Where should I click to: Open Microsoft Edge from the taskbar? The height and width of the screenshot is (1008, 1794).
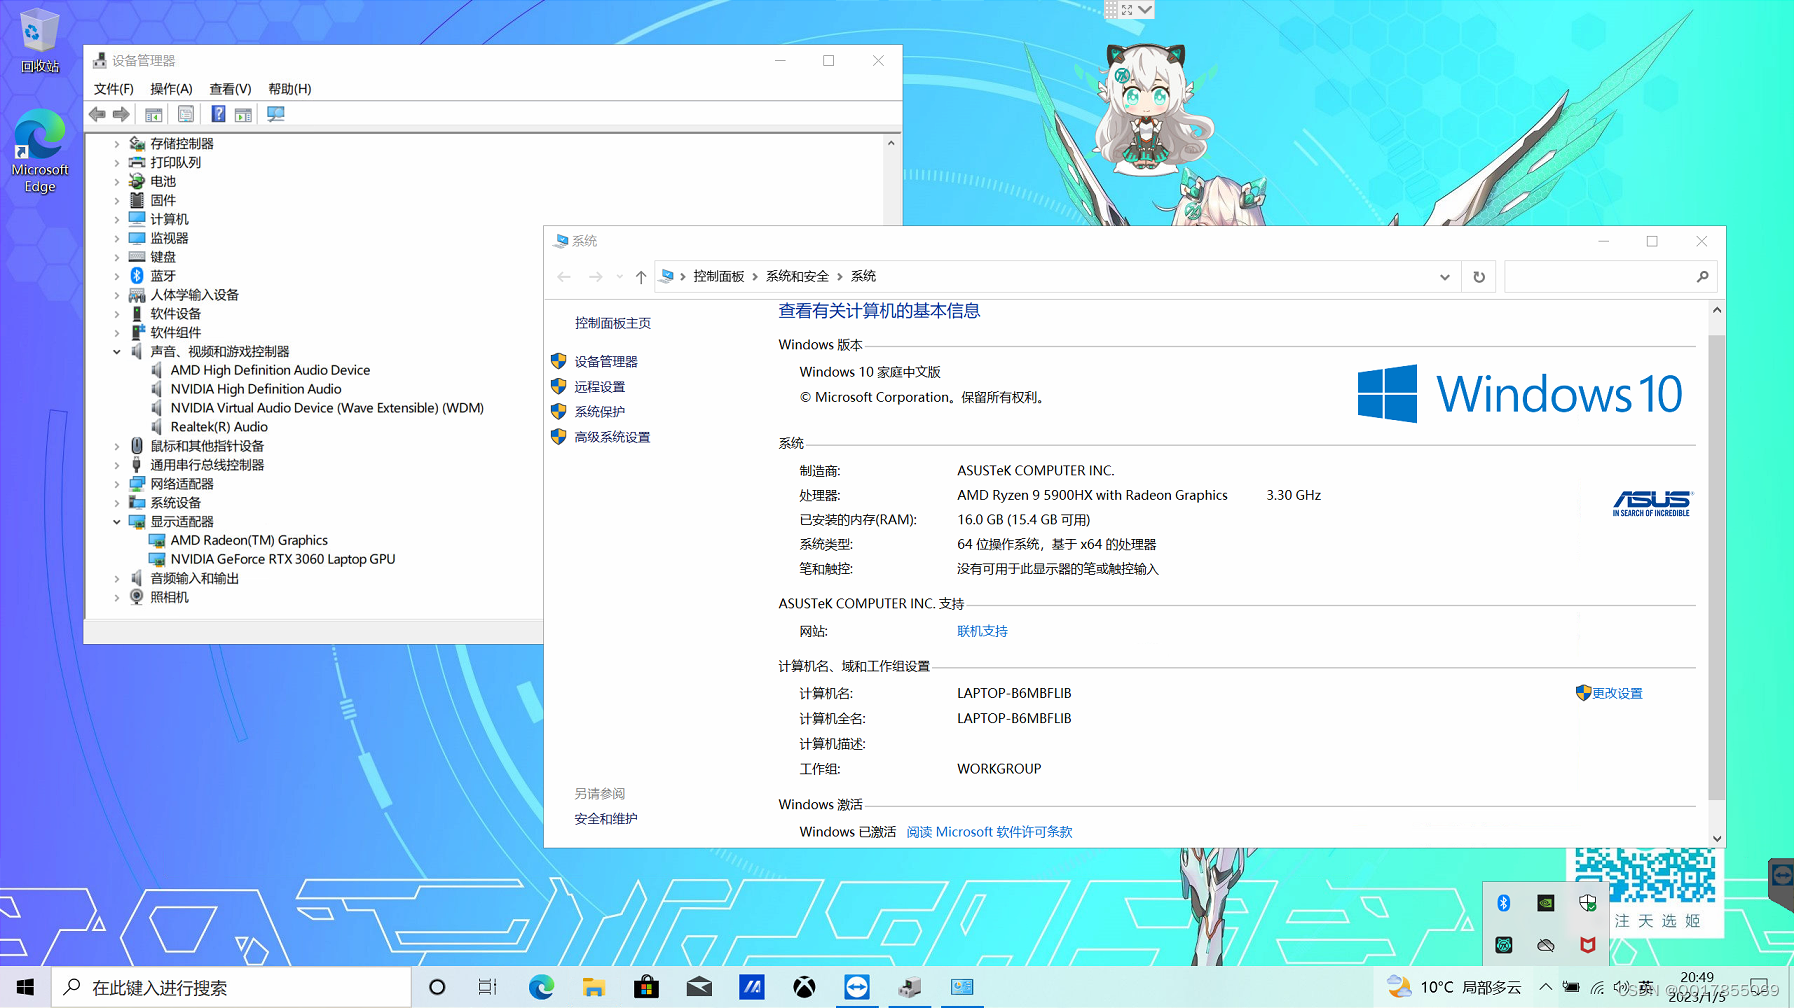pyautogui.click(x=541, y=987)
